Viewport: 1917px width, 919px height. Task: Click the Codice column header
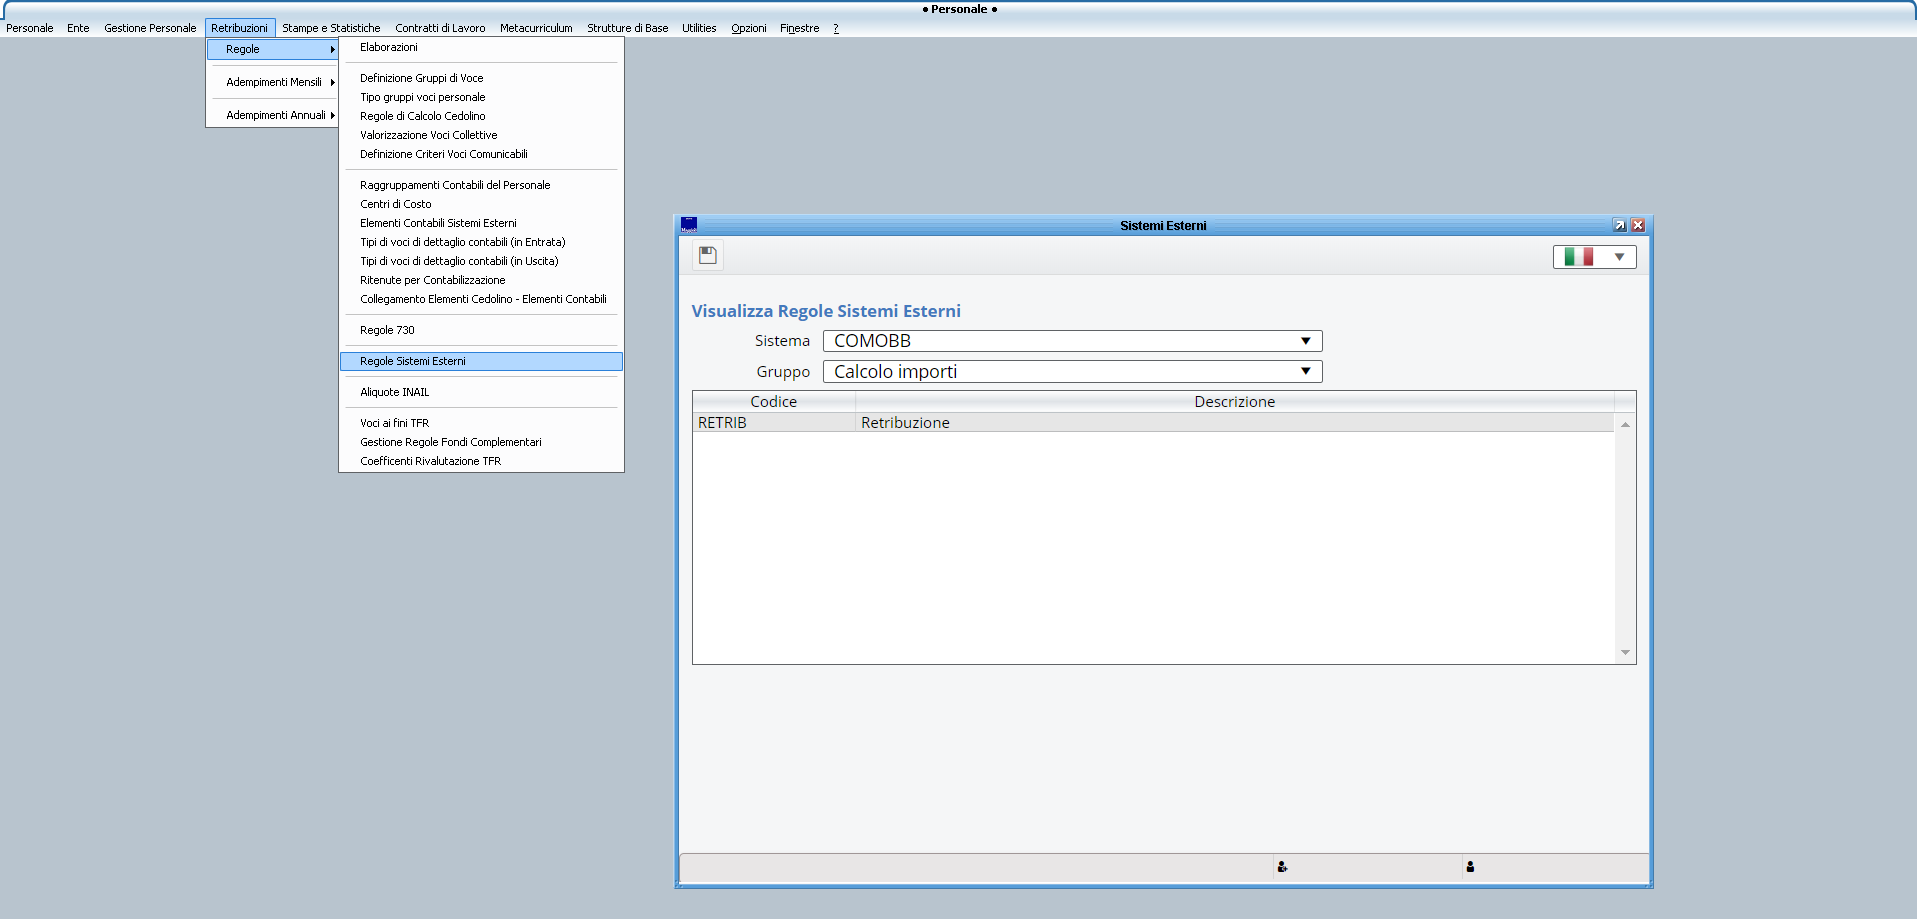pyautogui.click(x=773, y=402)
